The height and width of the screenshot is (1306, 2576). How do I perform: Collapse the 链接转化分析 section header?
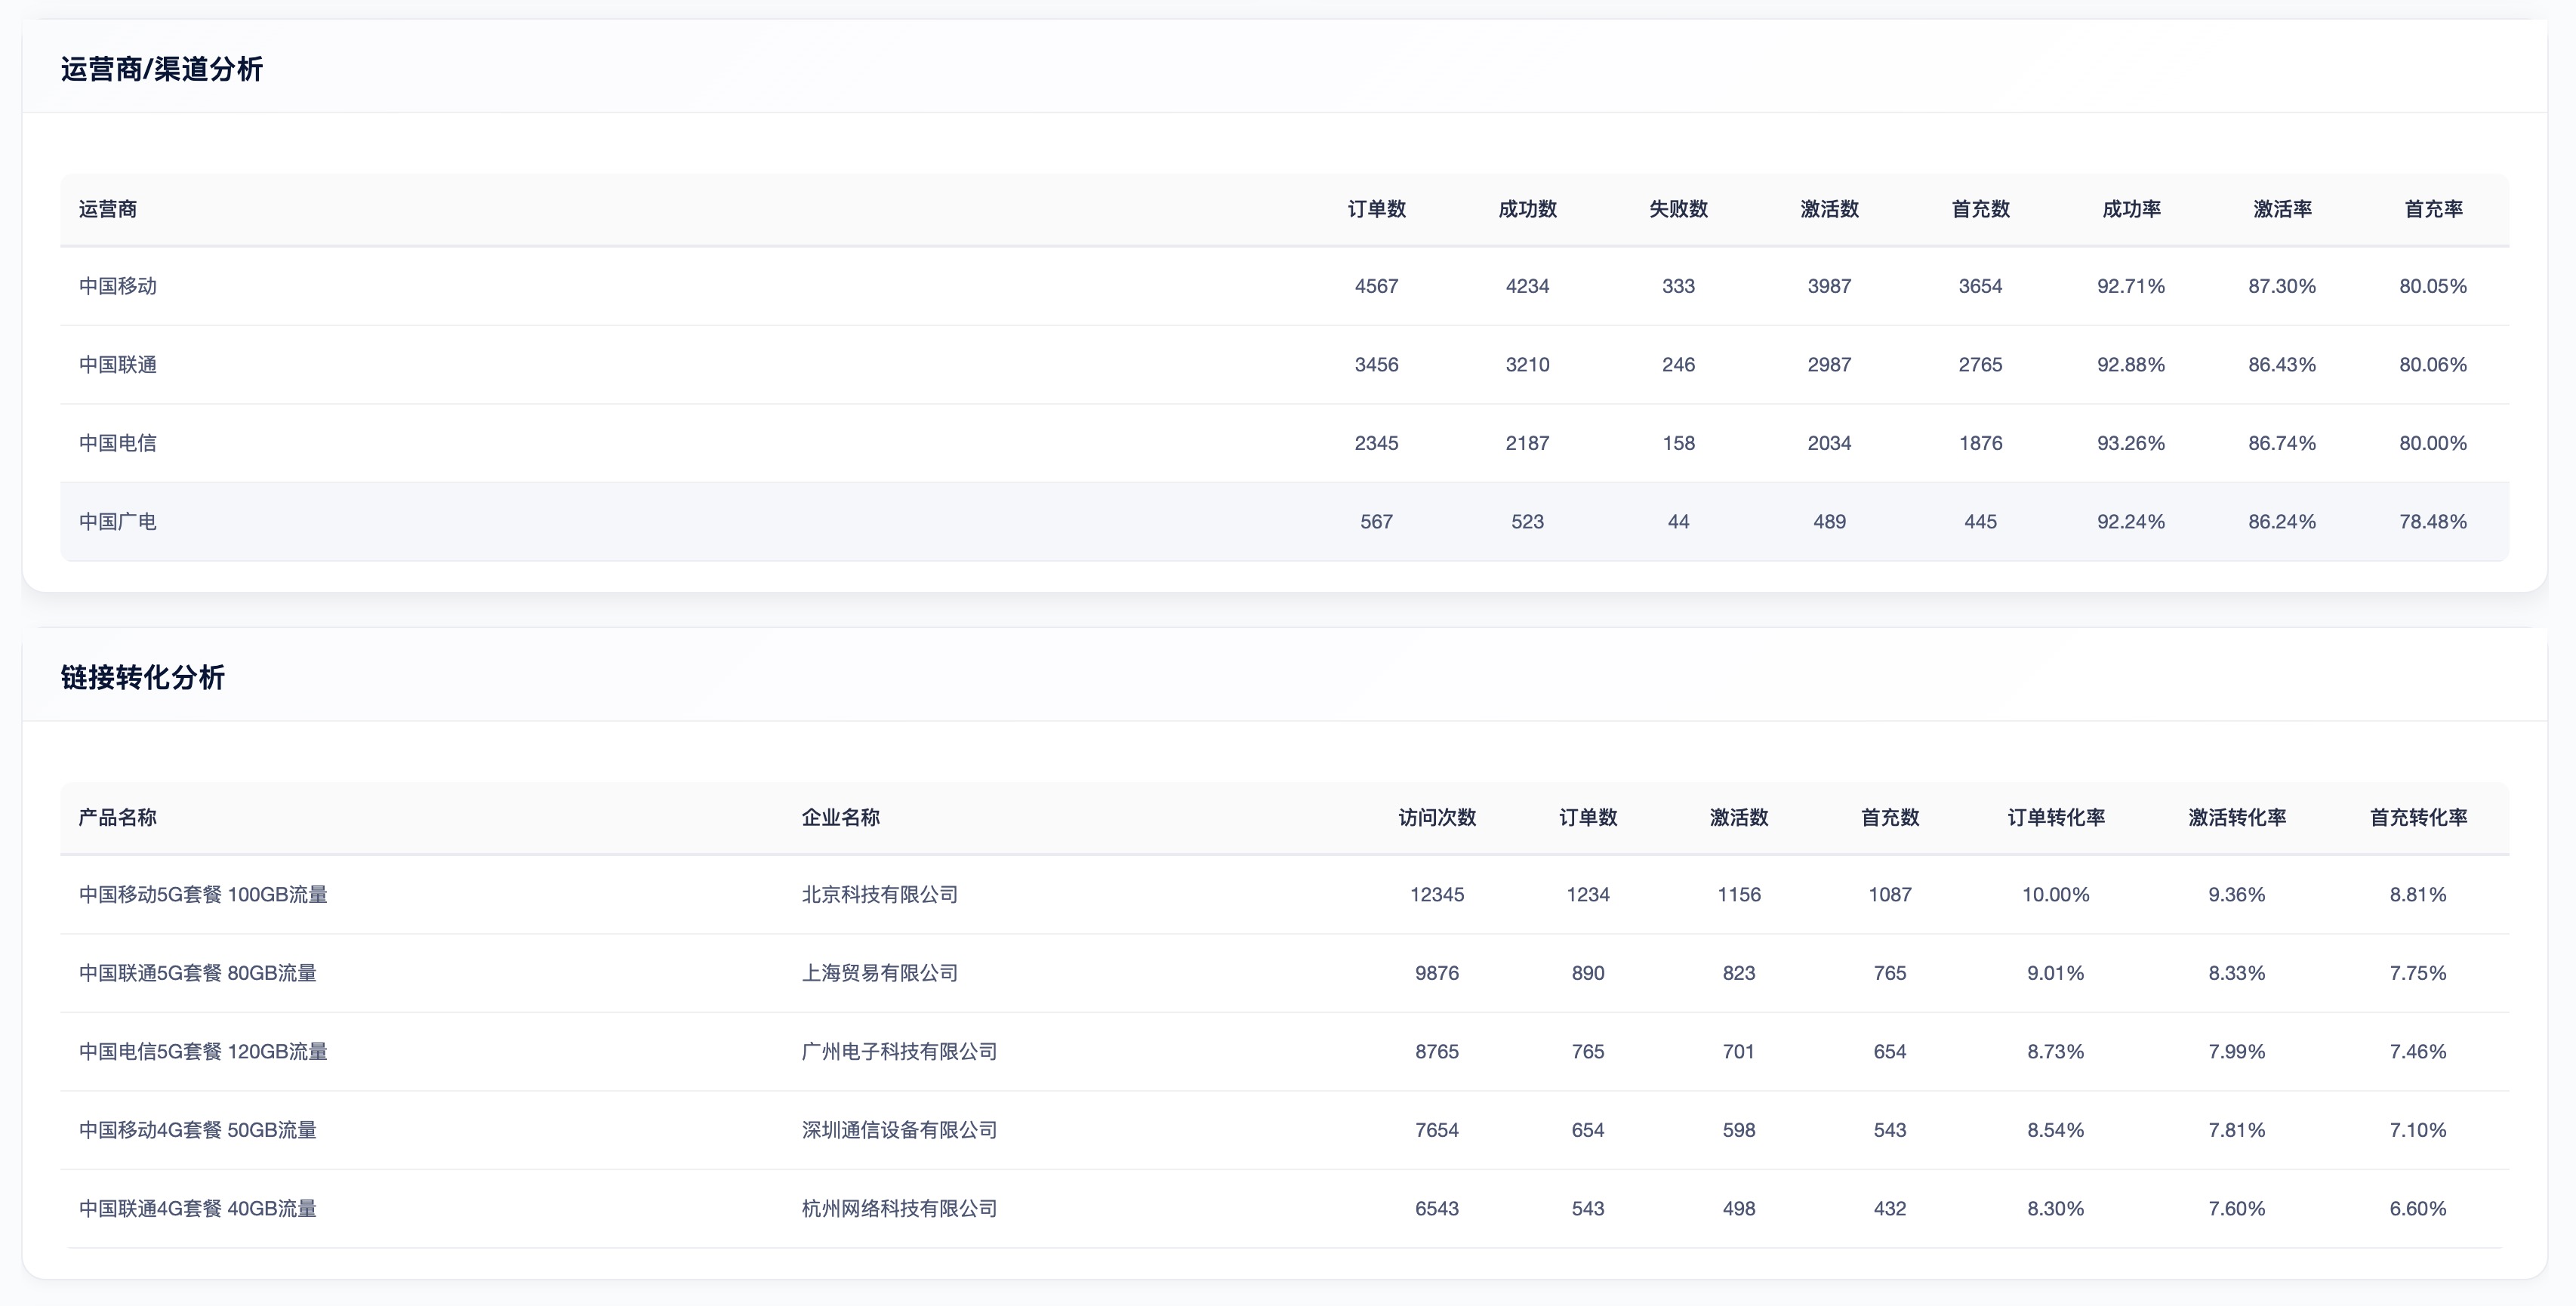(143, 676)
